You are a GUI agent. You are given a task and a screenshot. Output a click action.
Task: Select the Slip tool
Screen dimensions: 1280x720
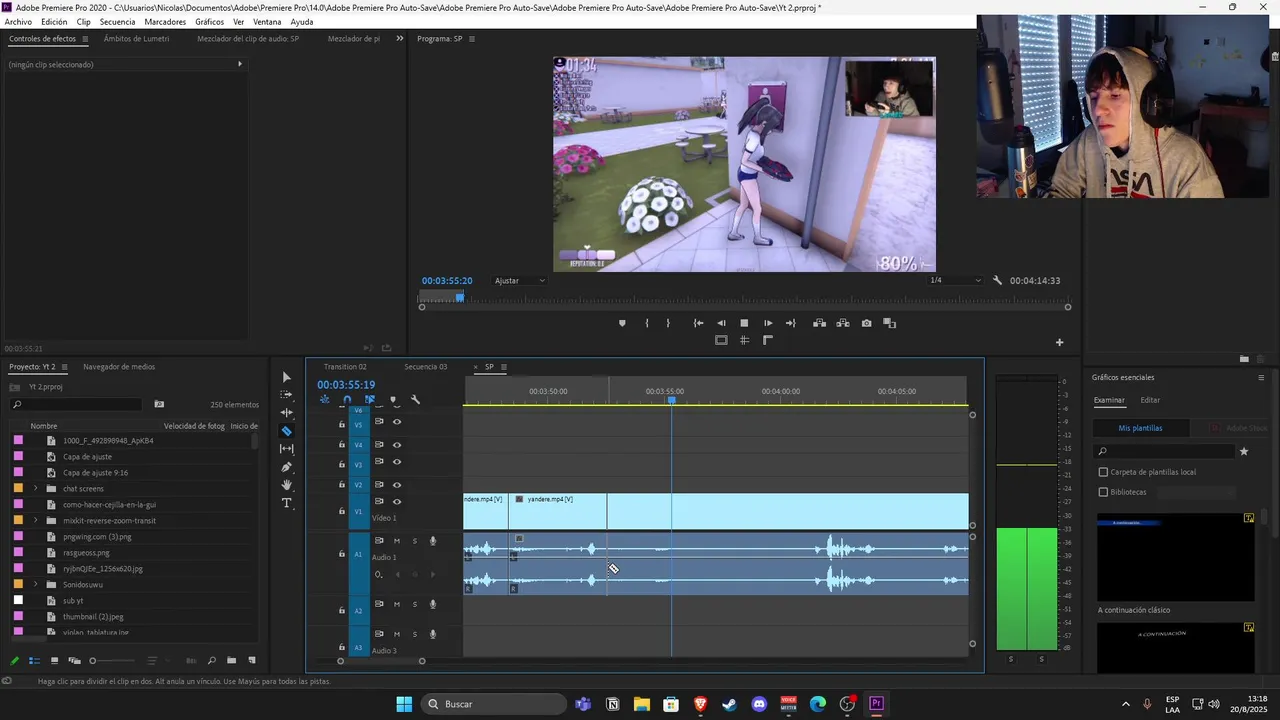click(x=287, y=449)
